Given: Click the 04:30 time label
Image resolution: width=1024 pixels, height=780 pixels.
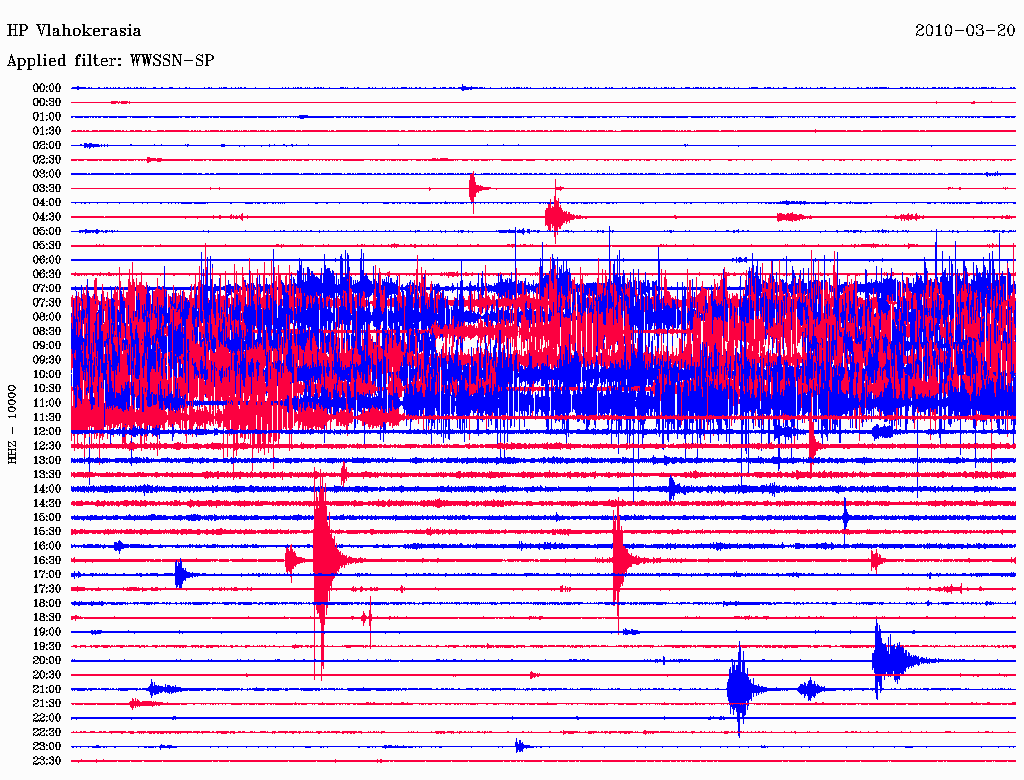Looking at the screenshot, I should (x=47, y=217).
